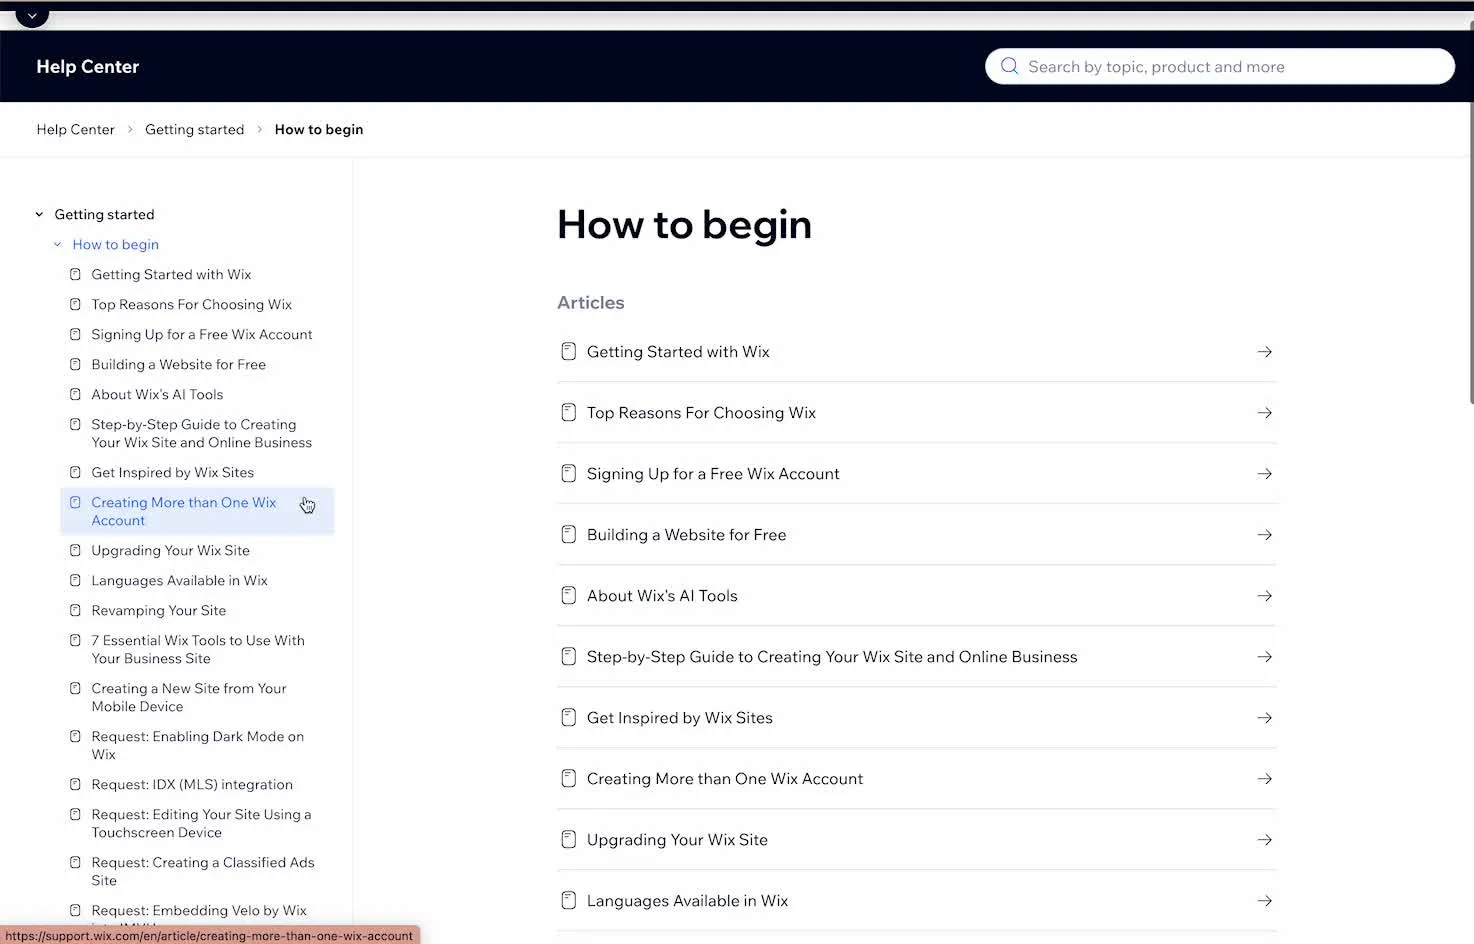
Task: Click document icon on main Get Inspired by Wix Sites row
Action: coord(568,718)
